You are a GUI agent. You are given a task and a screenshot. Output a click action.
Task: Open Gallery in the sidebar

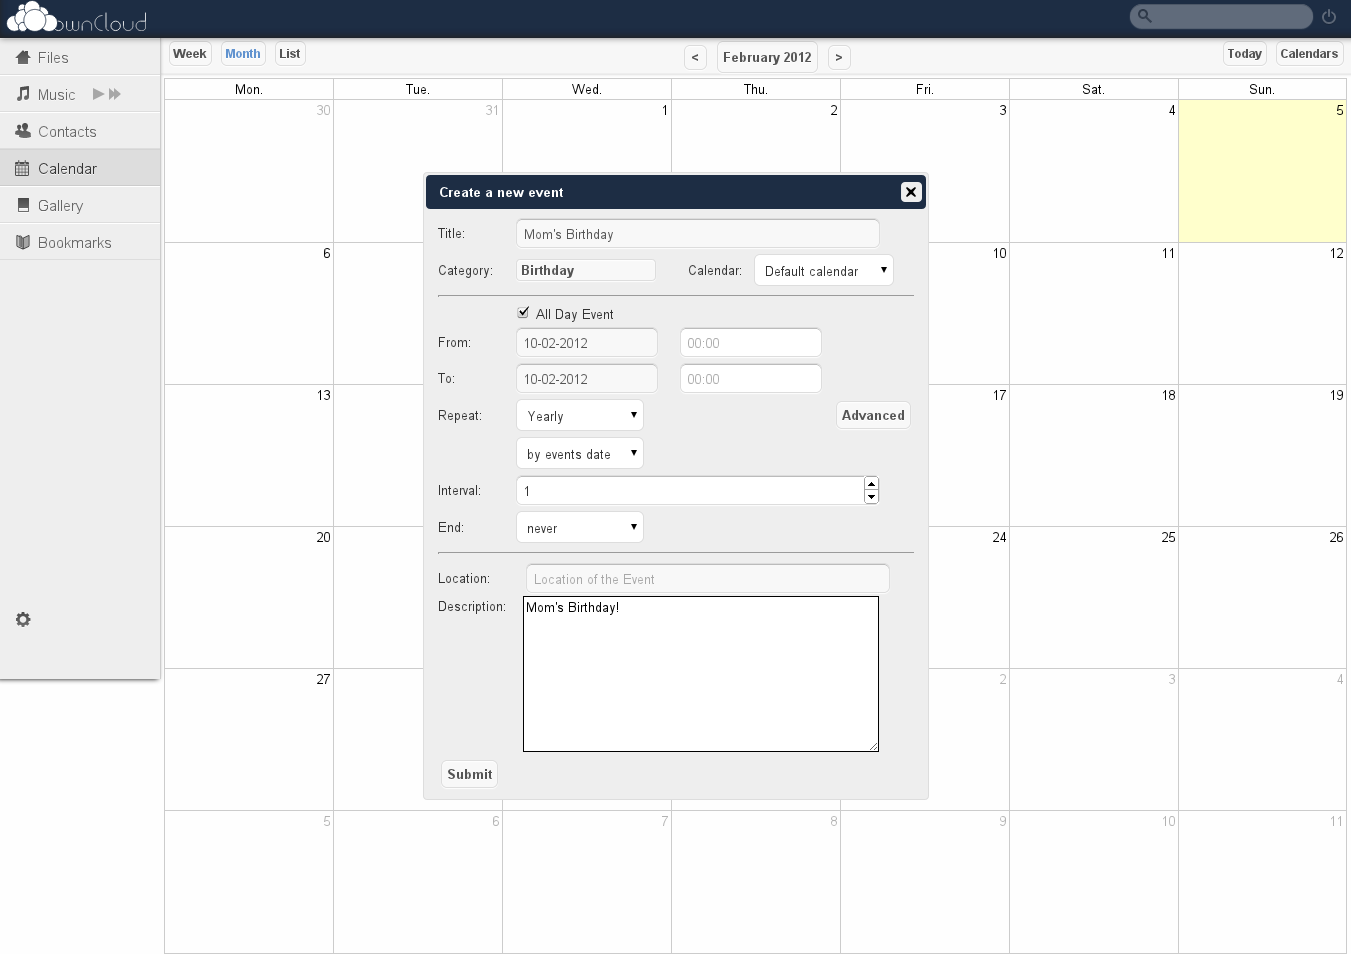coord(60,206)
